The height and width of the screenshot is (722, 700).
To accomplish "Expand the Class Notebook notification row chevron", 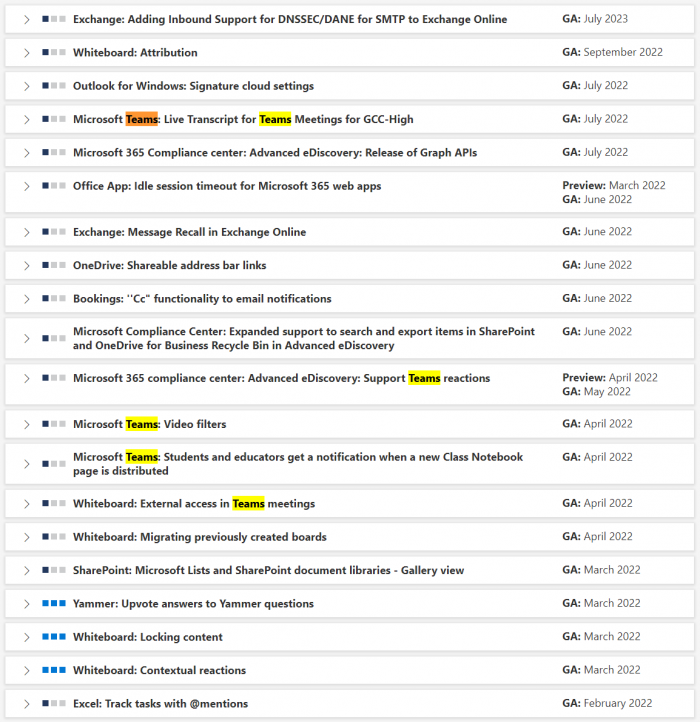I will [27, 464].
